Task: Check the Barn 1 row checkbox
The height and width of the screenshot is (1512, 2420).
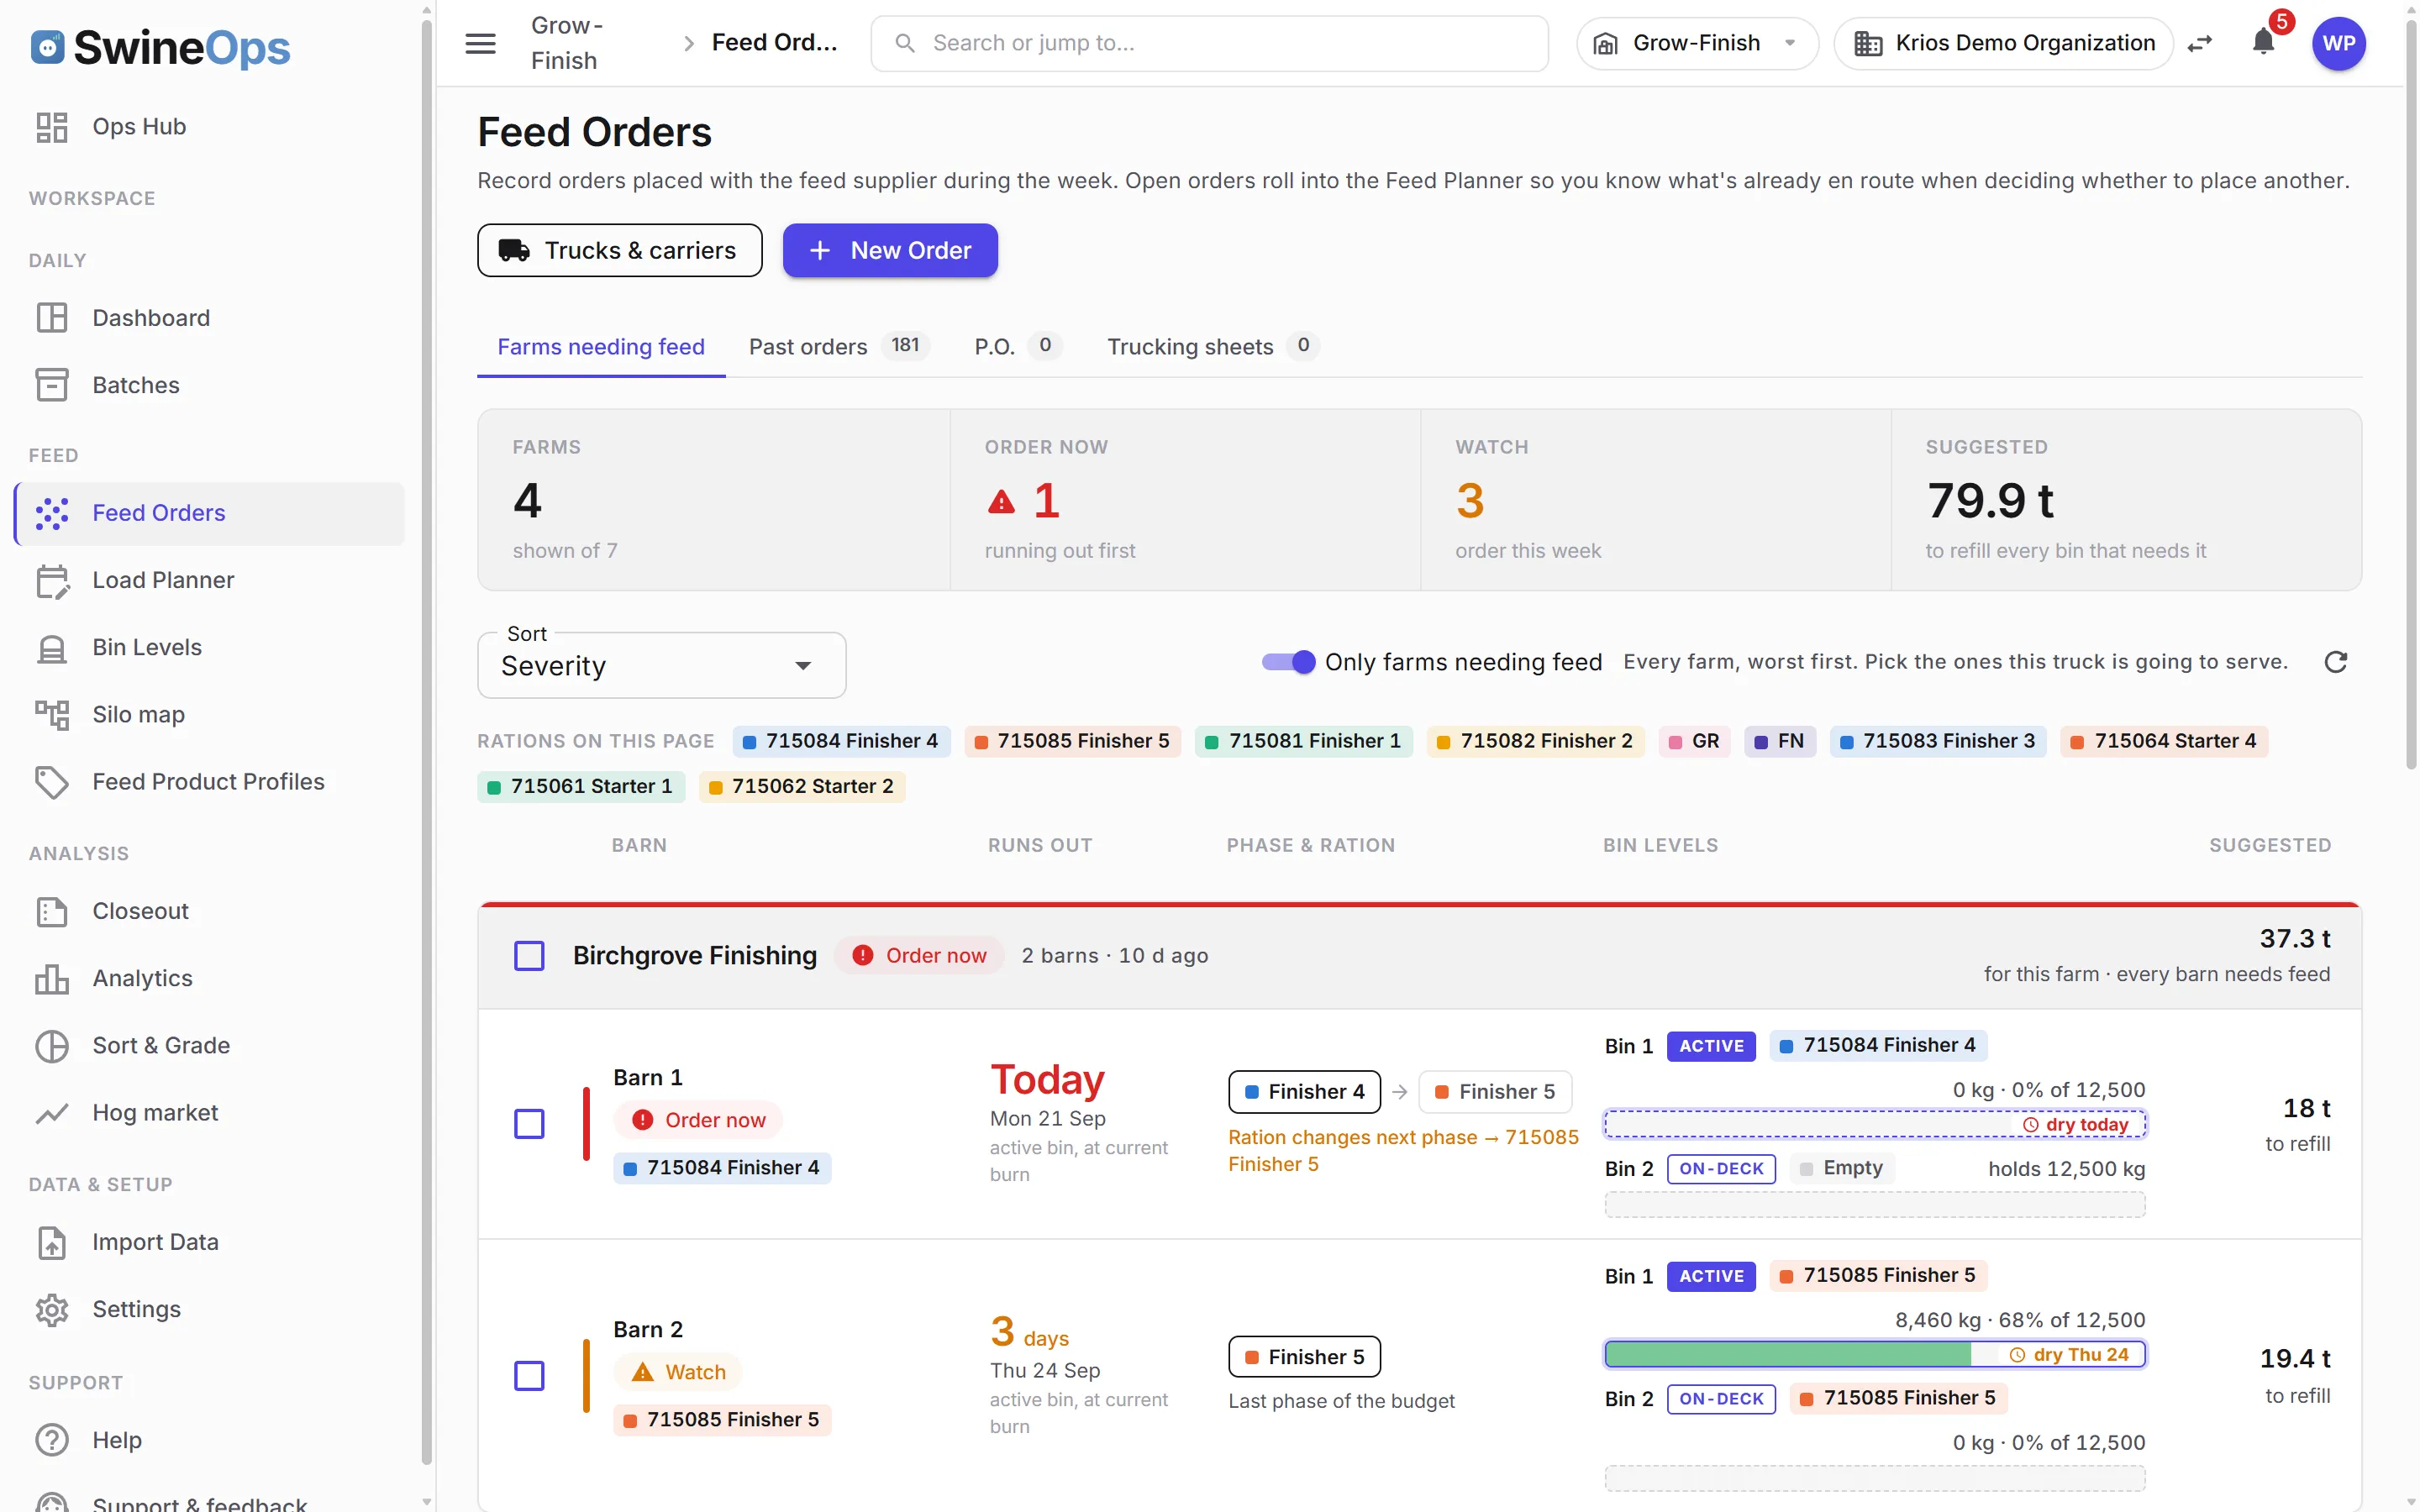Action: [x=529, y=1124]
